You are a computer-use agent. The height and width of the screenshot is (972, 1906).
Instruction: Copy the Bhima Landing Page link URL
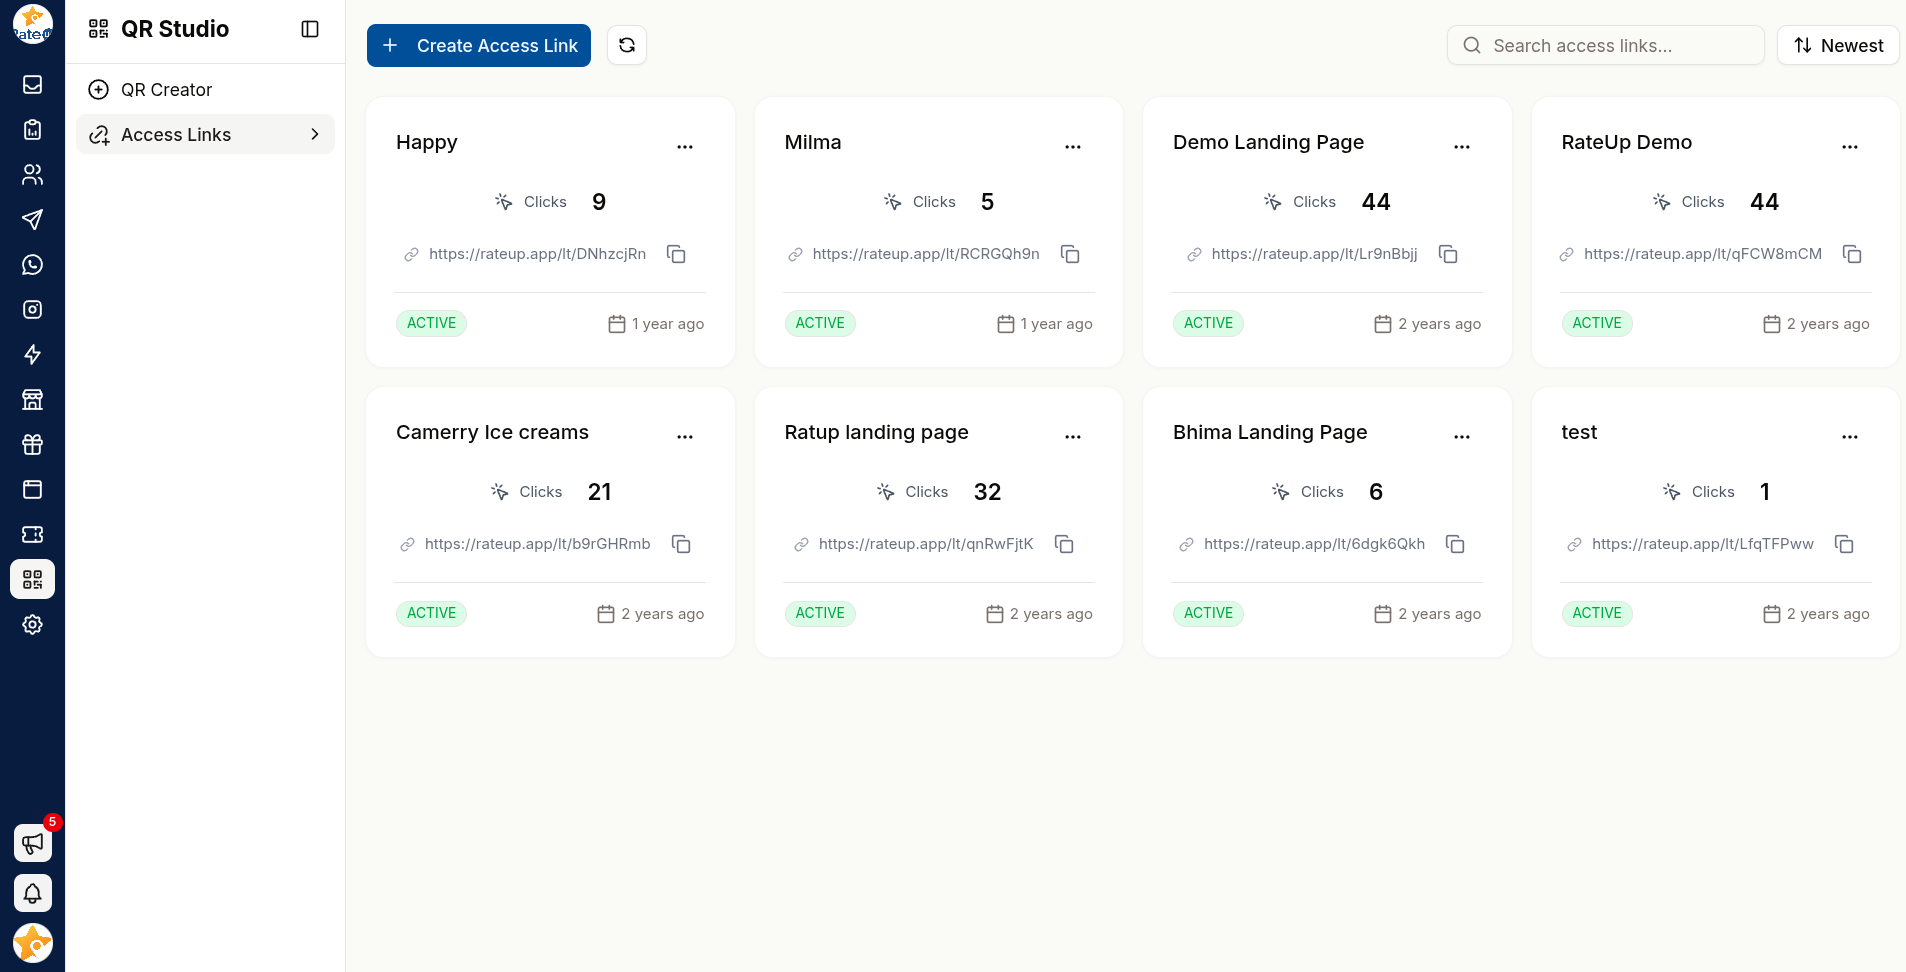1455,544
